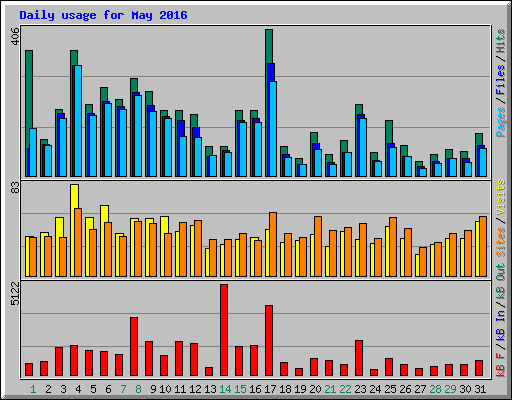Select day 9 on the x-axis
This screenshot has width=512, height=400.
pyautogui.click(x=153, y=389)
